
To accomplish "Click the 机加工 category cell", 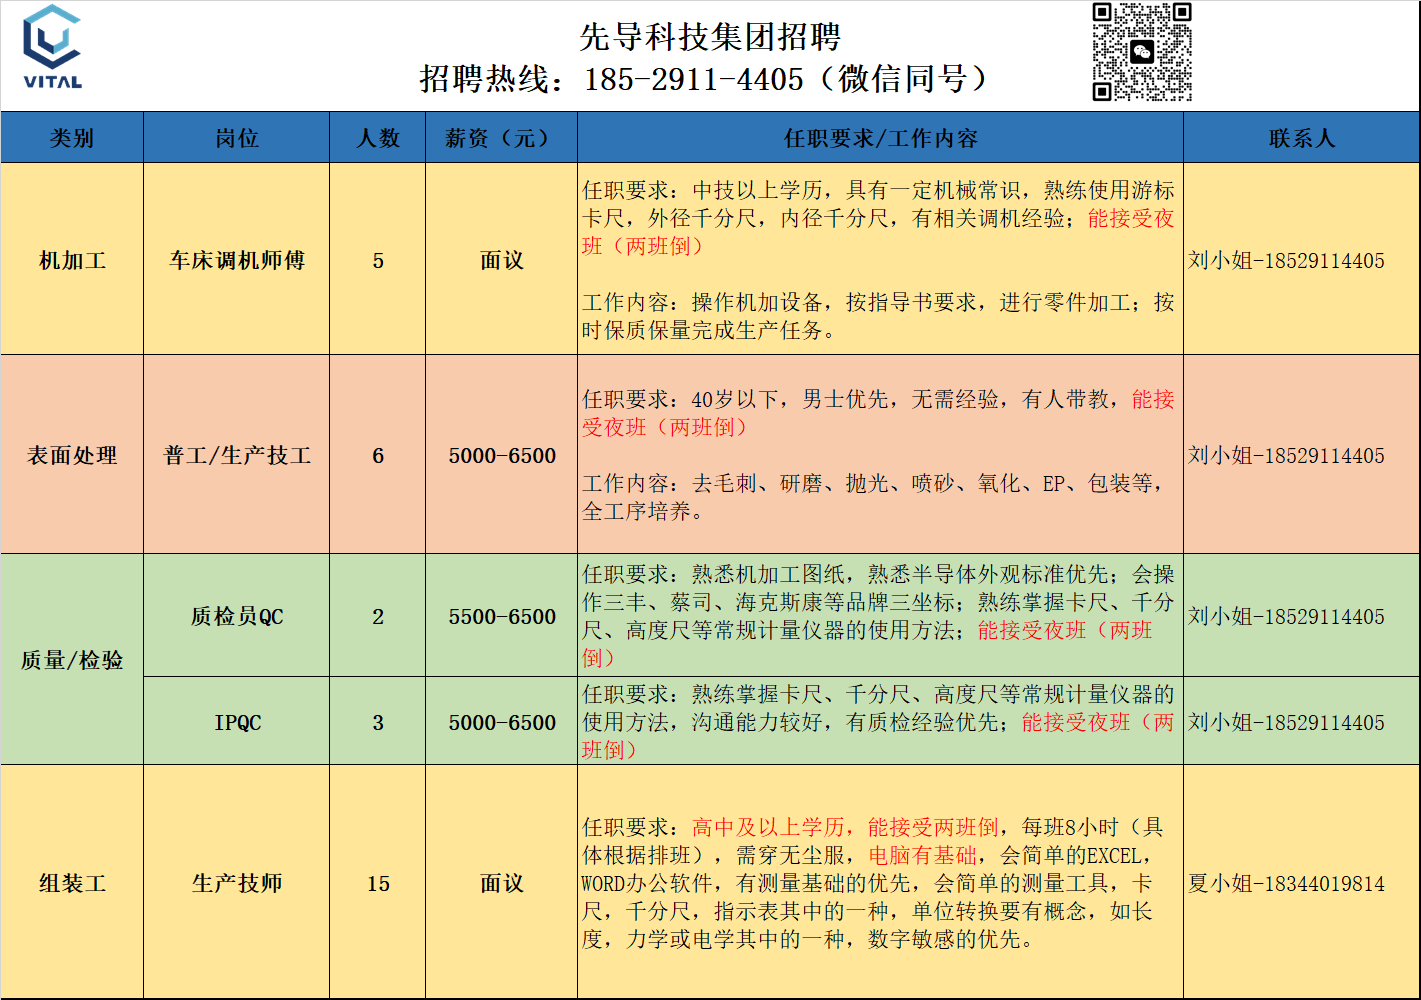I will 72,260.
